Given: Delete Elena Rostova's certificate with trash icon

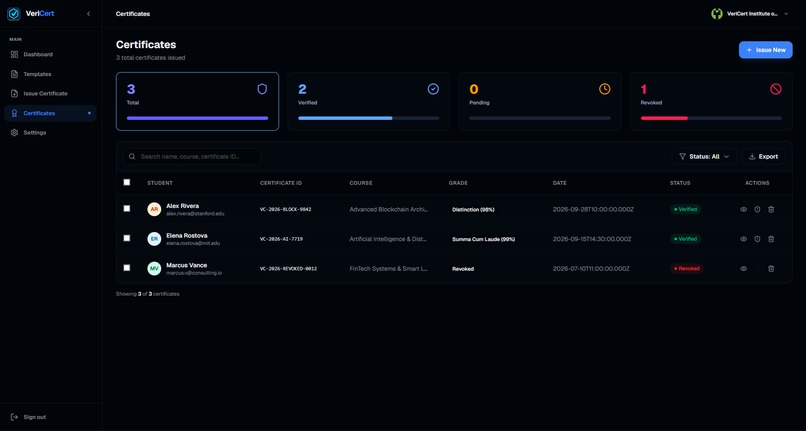Looking at the screenshot, I should [771, 239].
